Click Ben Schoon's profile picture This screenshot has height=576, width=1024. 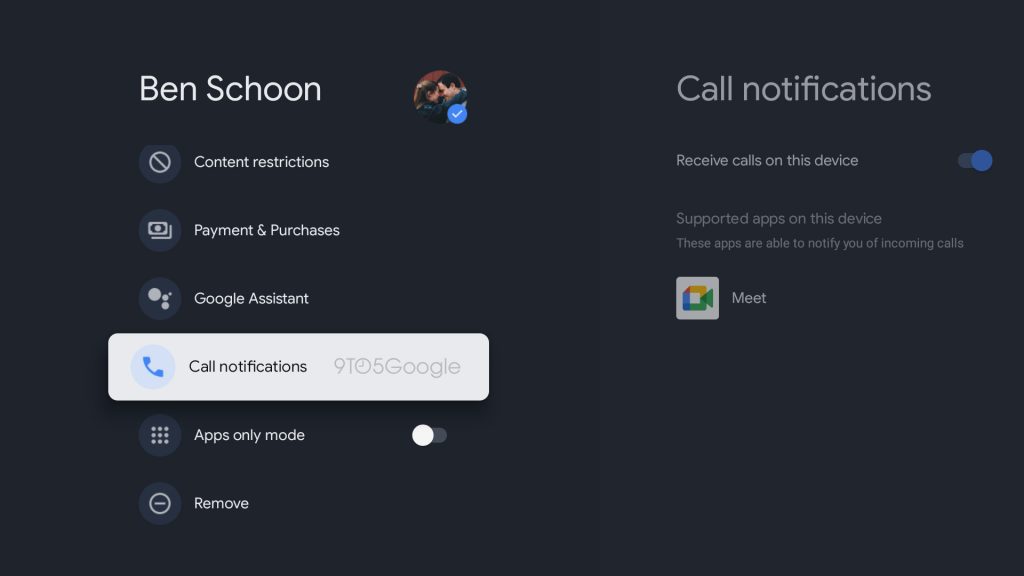tap(440, 96)
